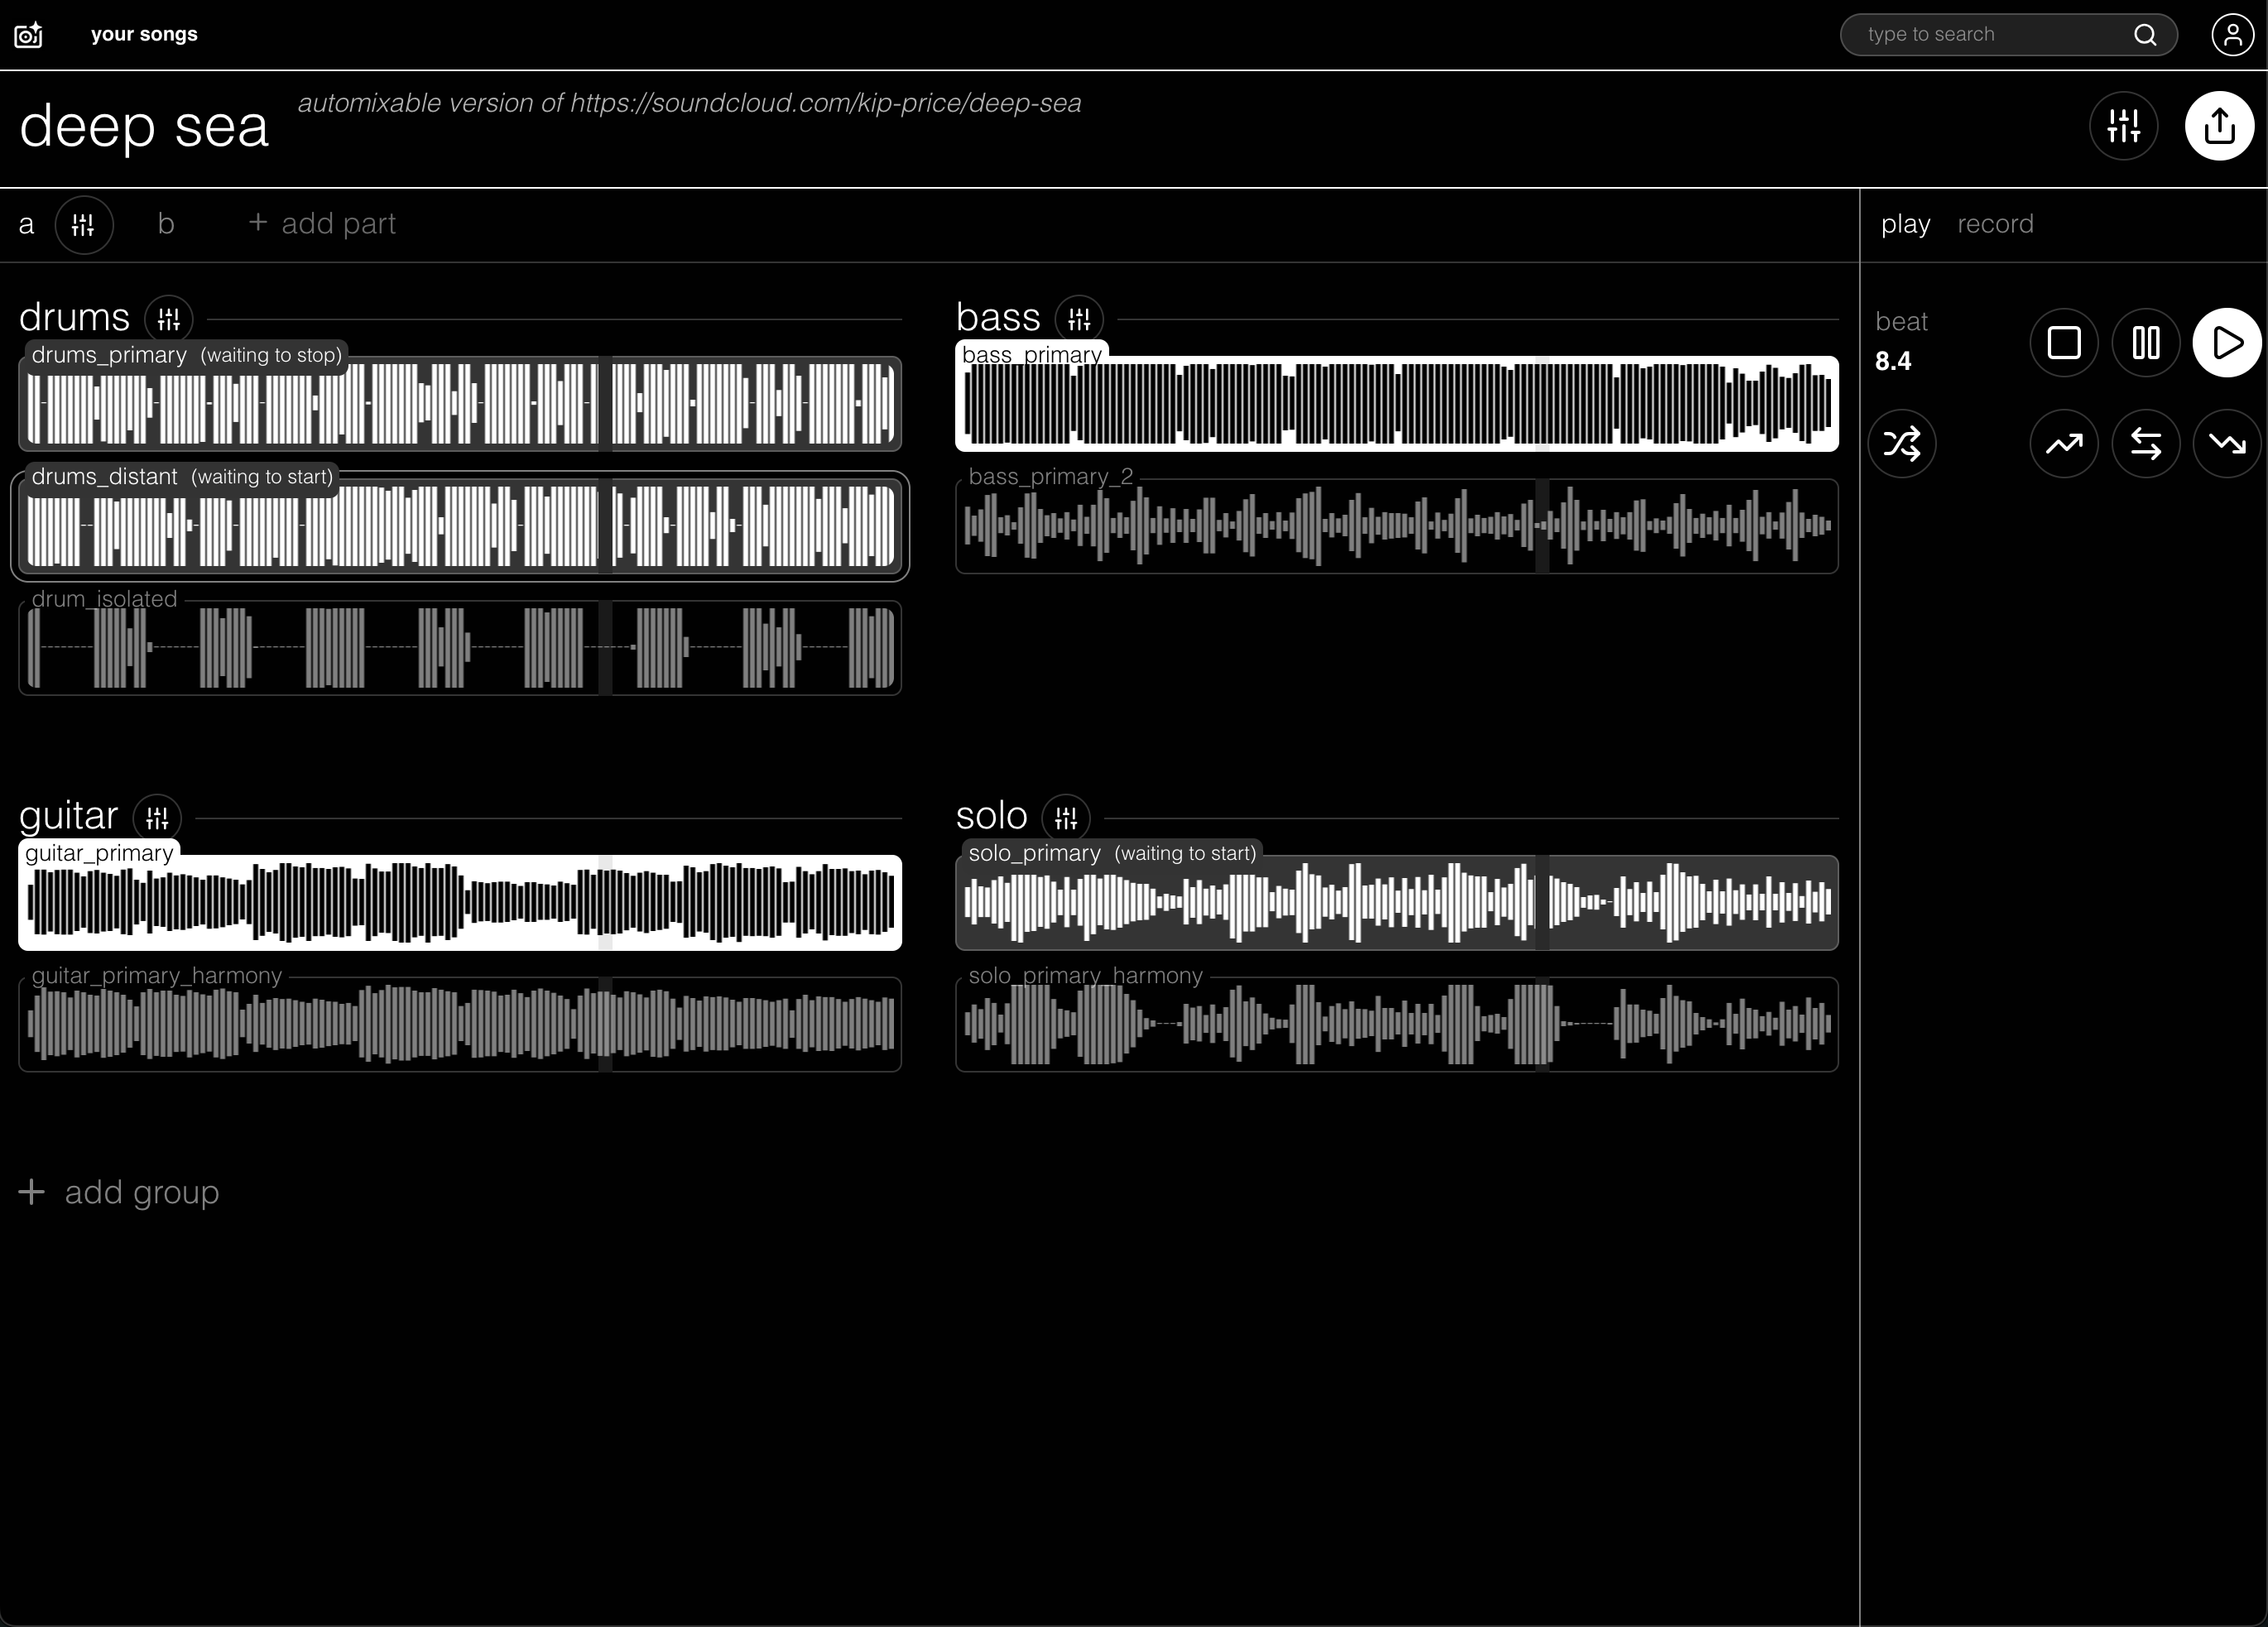This screenshot has width=2268, height=1627.
Task: Toggle guitar_primary_harmony clip
Action: pyautogui.click(x=460, y=1025)
